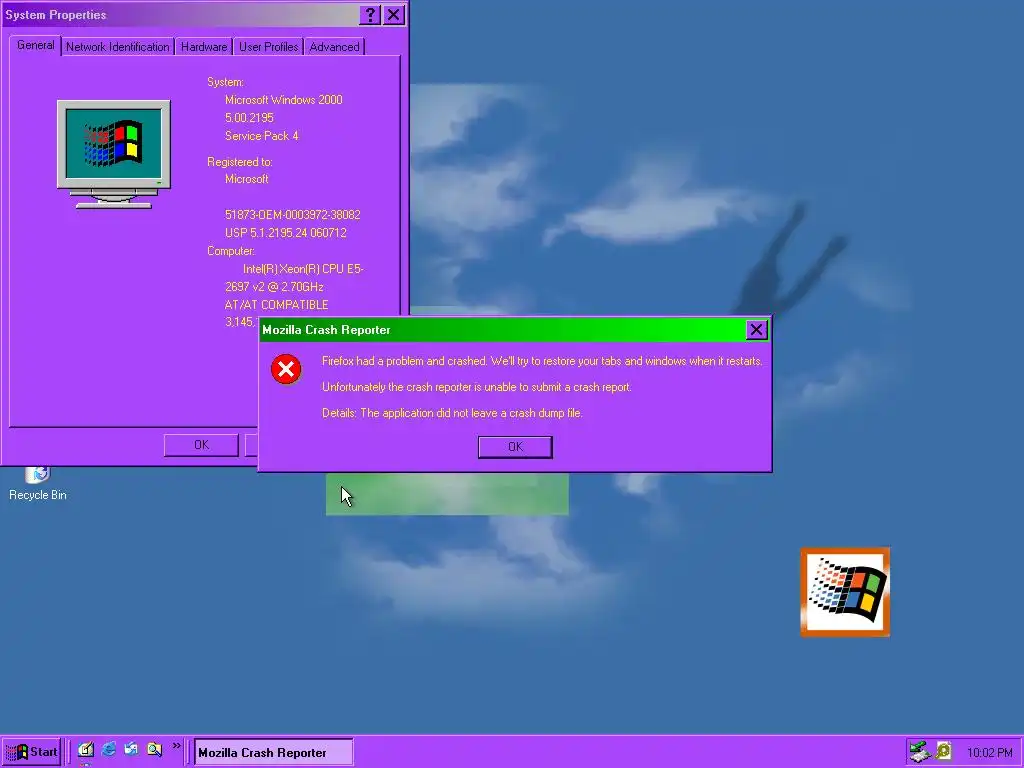Image resolution: width=1024 pixels, height=768 pixels.
Task: Click the 10:02 PM clock
Action: 989,753
